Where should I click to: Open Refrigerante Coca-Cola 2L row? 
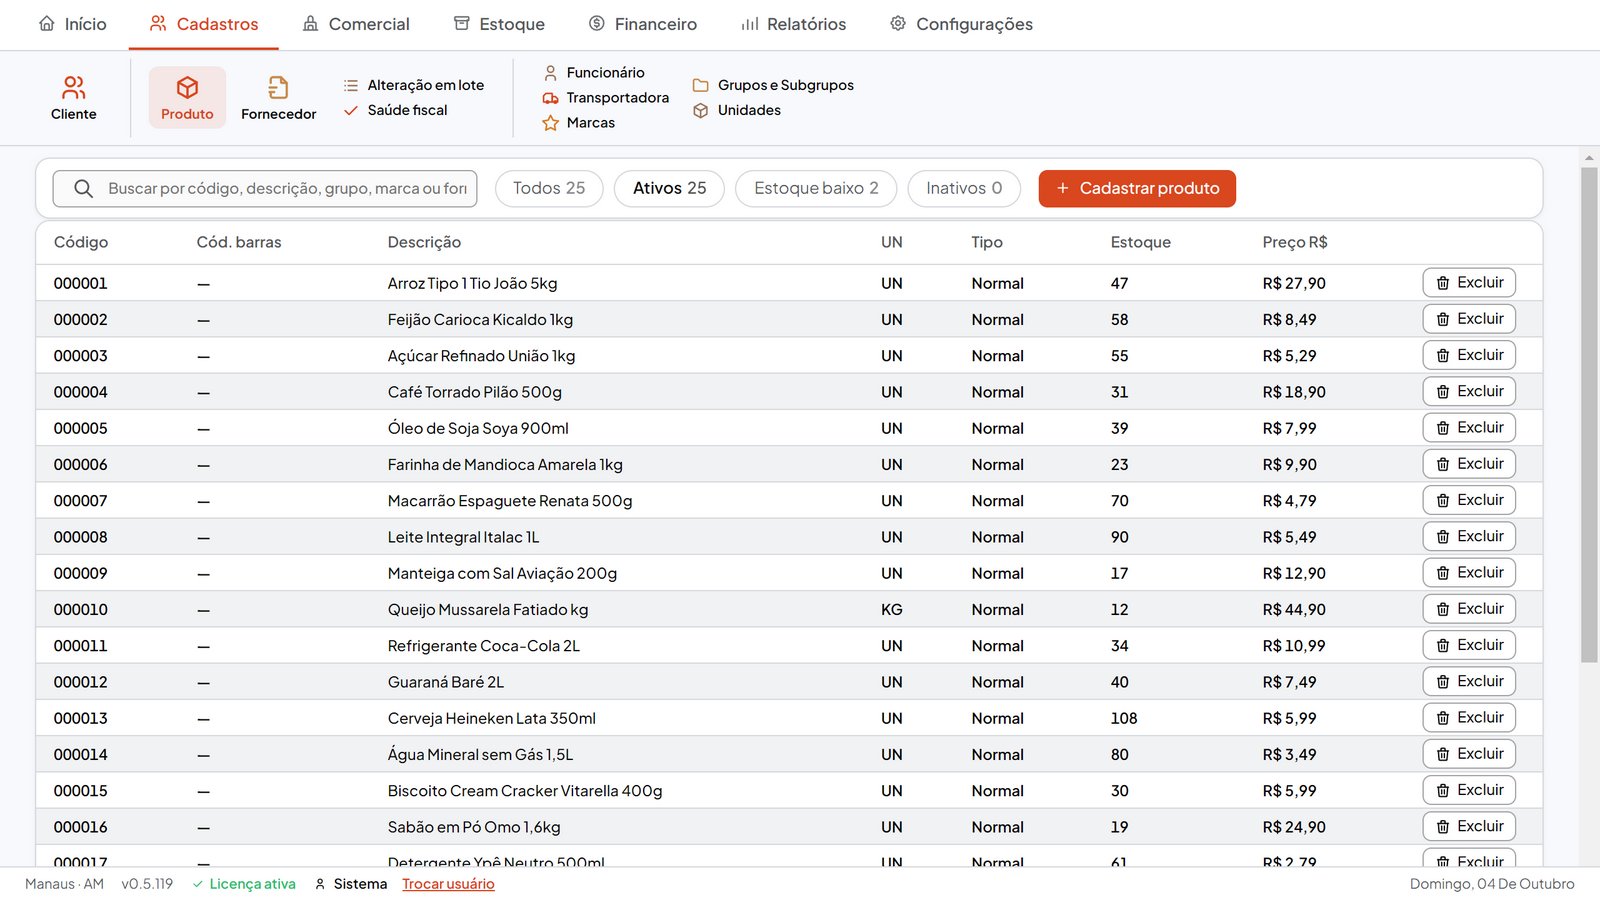(789, 646)
